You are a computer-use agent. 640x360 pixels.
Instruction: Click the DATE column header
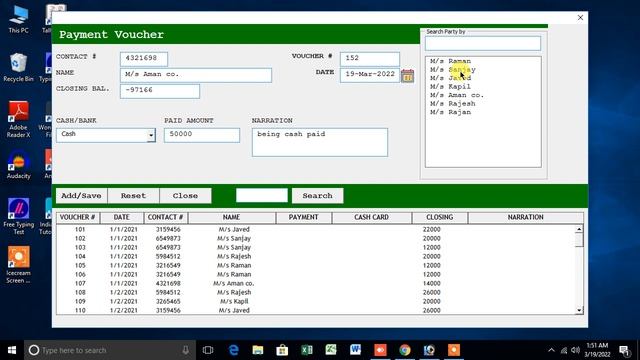[x=122, y=218]
